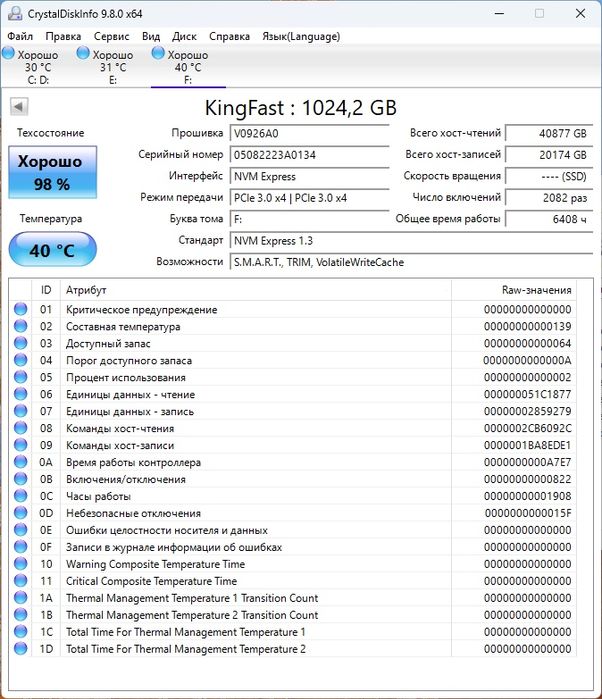This screenshot has width=602, height=699.
Task: Select the Процент использования attribute row
Action: point(293,377)
